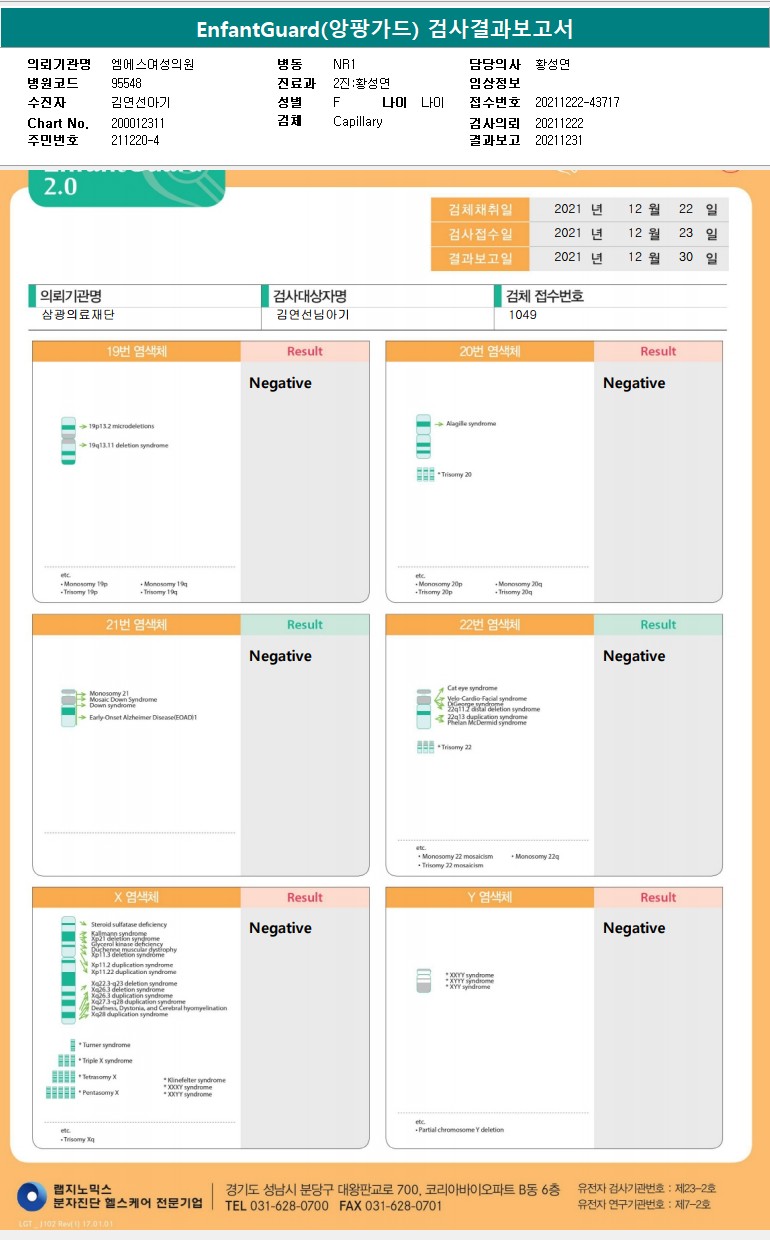The height and width of the screenshot is (1240, 770).
Task: Click the X chromosome ideogram icon
Action: click(68, 970)
